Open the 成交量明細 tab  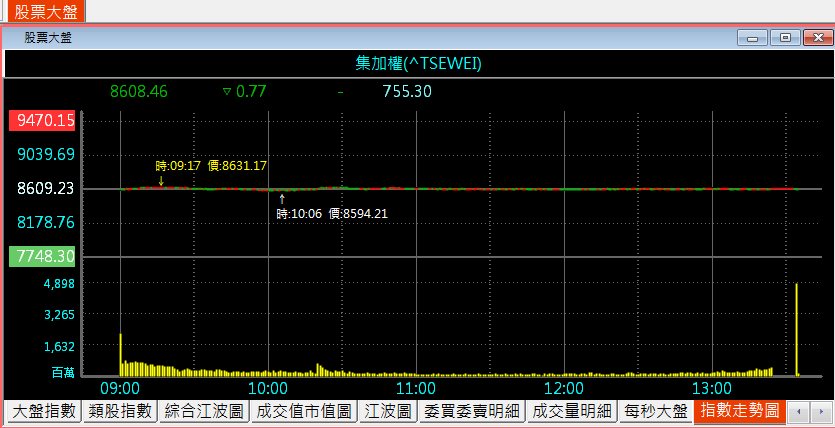569,411
